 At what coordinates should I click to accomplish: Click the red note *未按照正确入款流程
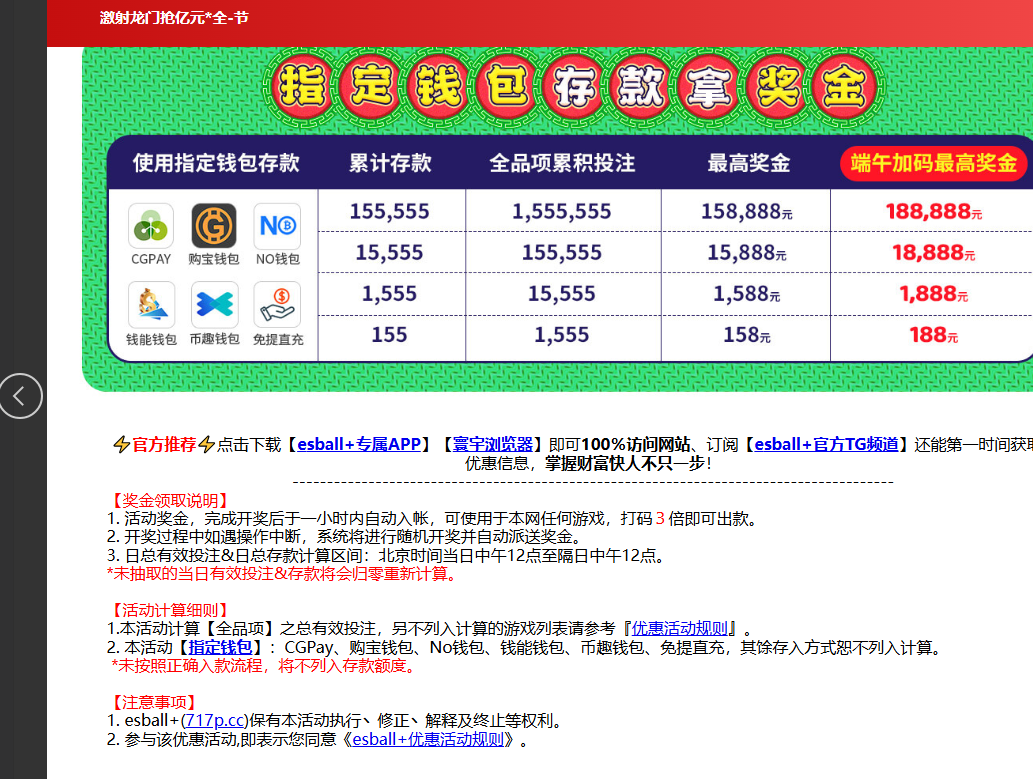(x=264, y=666)
